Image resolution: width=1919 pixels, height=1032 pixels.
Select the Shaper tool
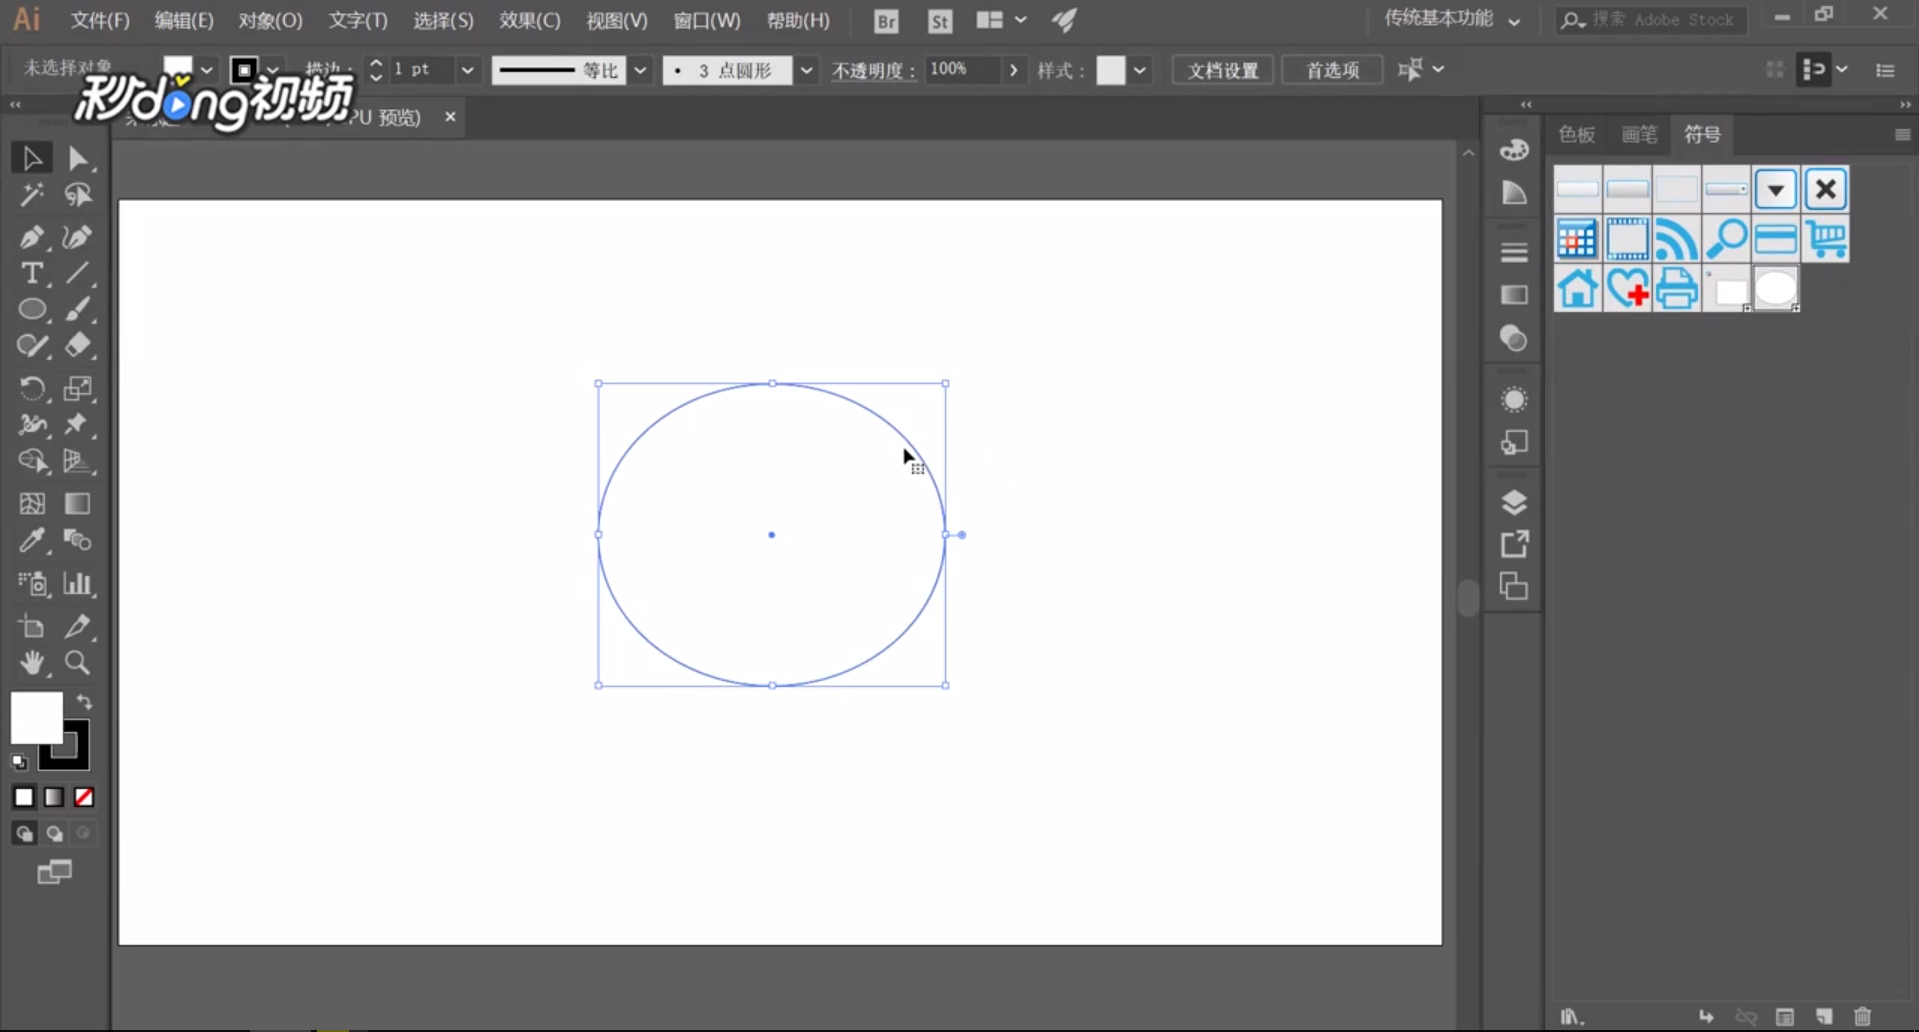point(31,346)
